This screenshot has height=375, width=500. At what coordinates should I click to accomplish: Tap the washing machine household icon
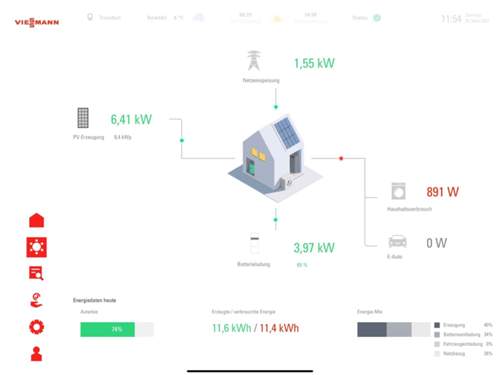pyautogui.click(x=398, y=191)
